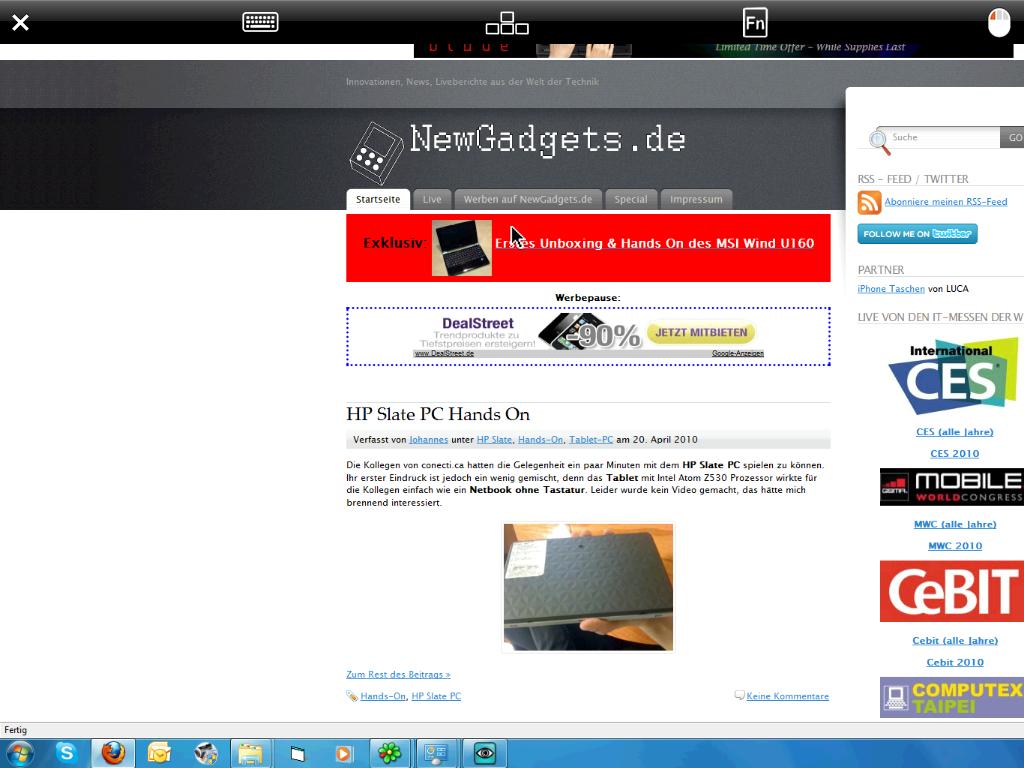The image size is (1024, 768).
Task: Open Outlook from the taskbar
Action: click(159, 754)
